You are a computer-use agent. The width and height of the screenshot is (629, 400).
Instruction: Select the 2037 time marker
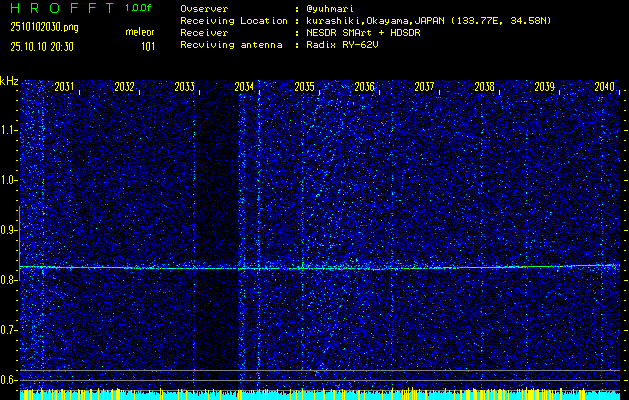click(x=424, y=88)
